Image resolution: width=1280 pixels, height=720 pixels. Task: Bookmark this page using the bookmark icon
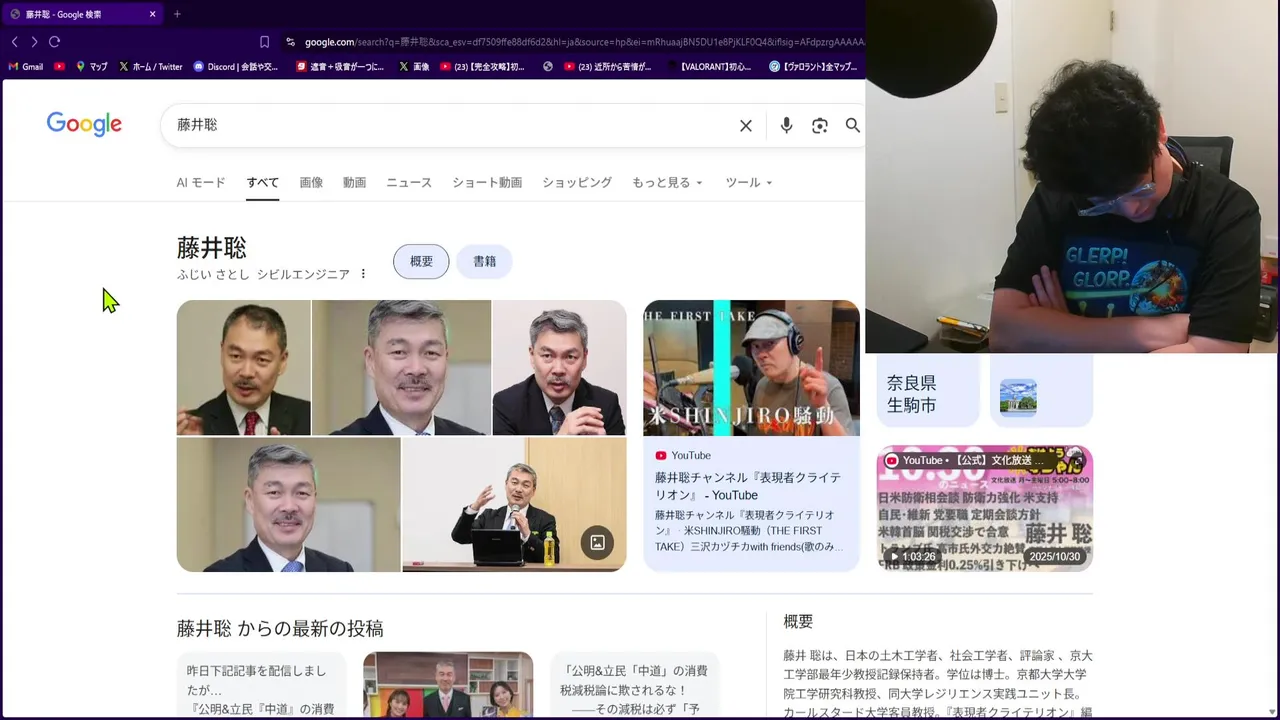pos(264,42)
